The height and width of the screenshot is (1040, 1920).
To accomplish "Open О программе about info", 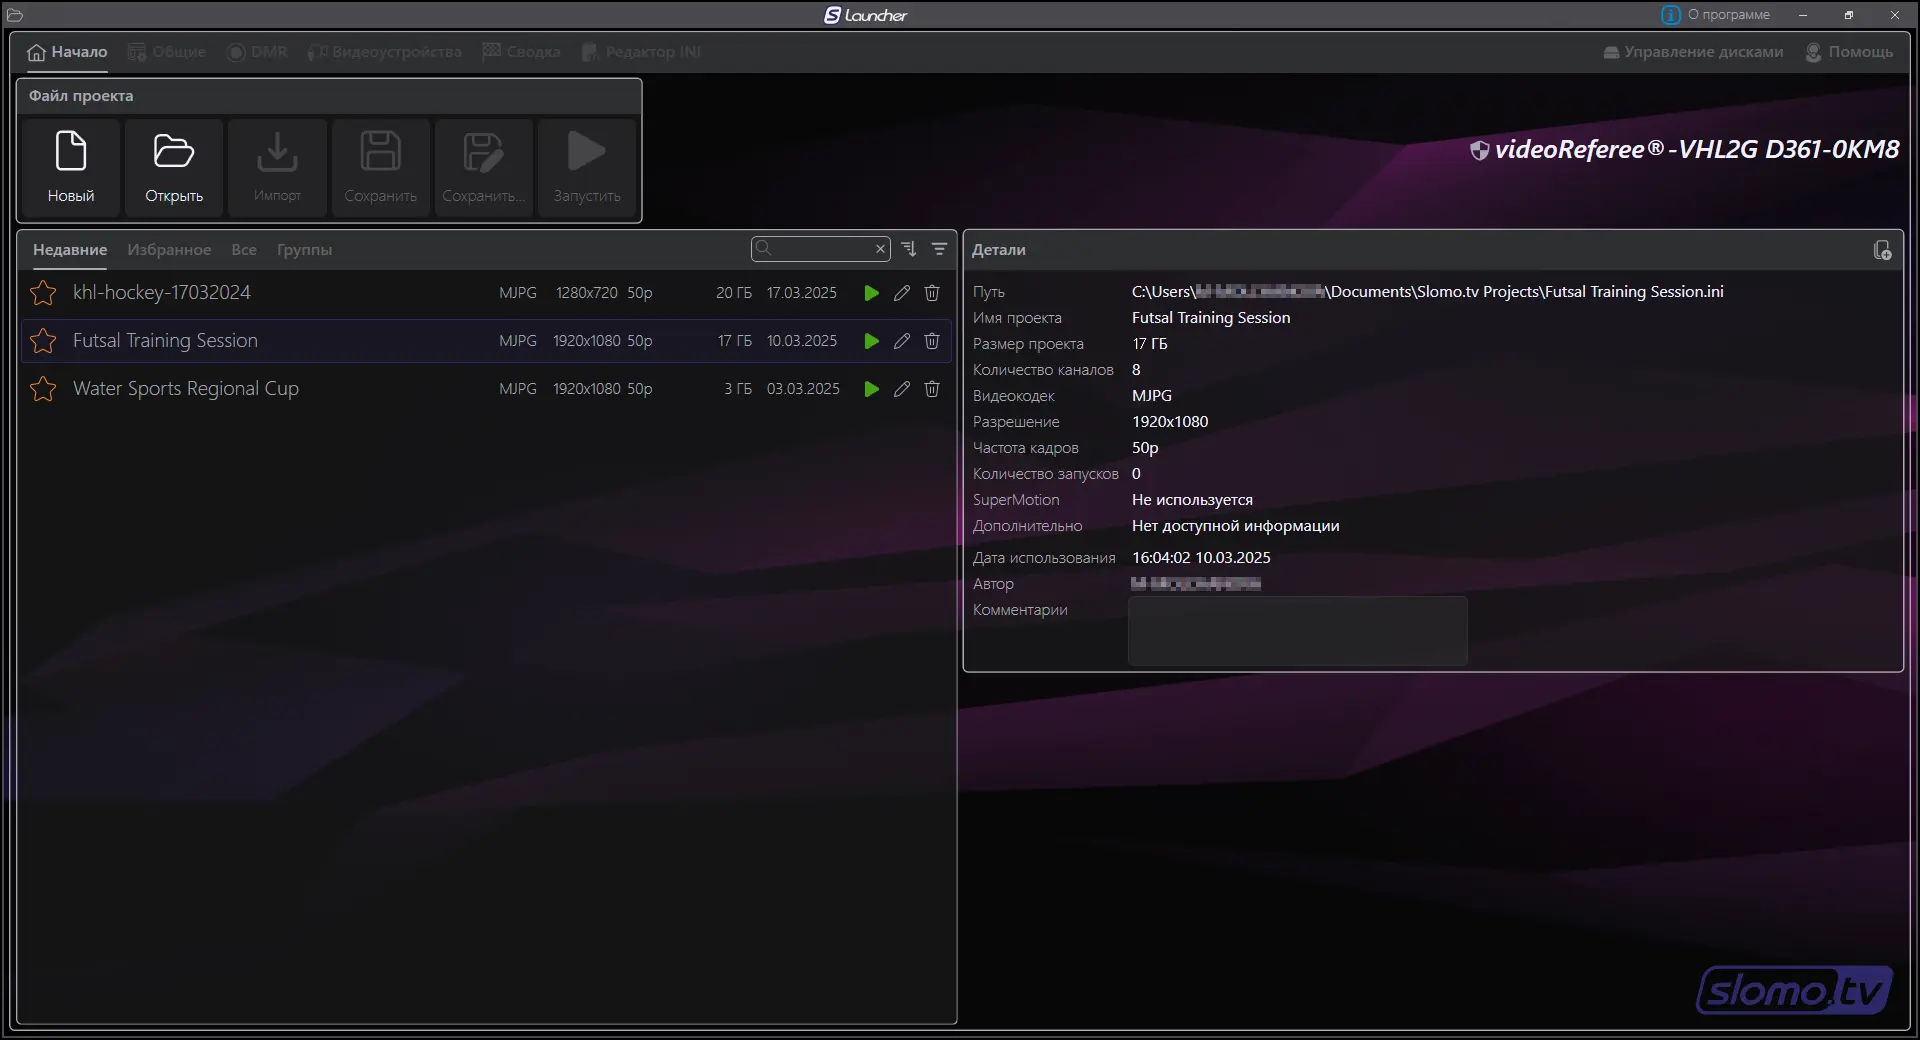I will point(1716,15).
